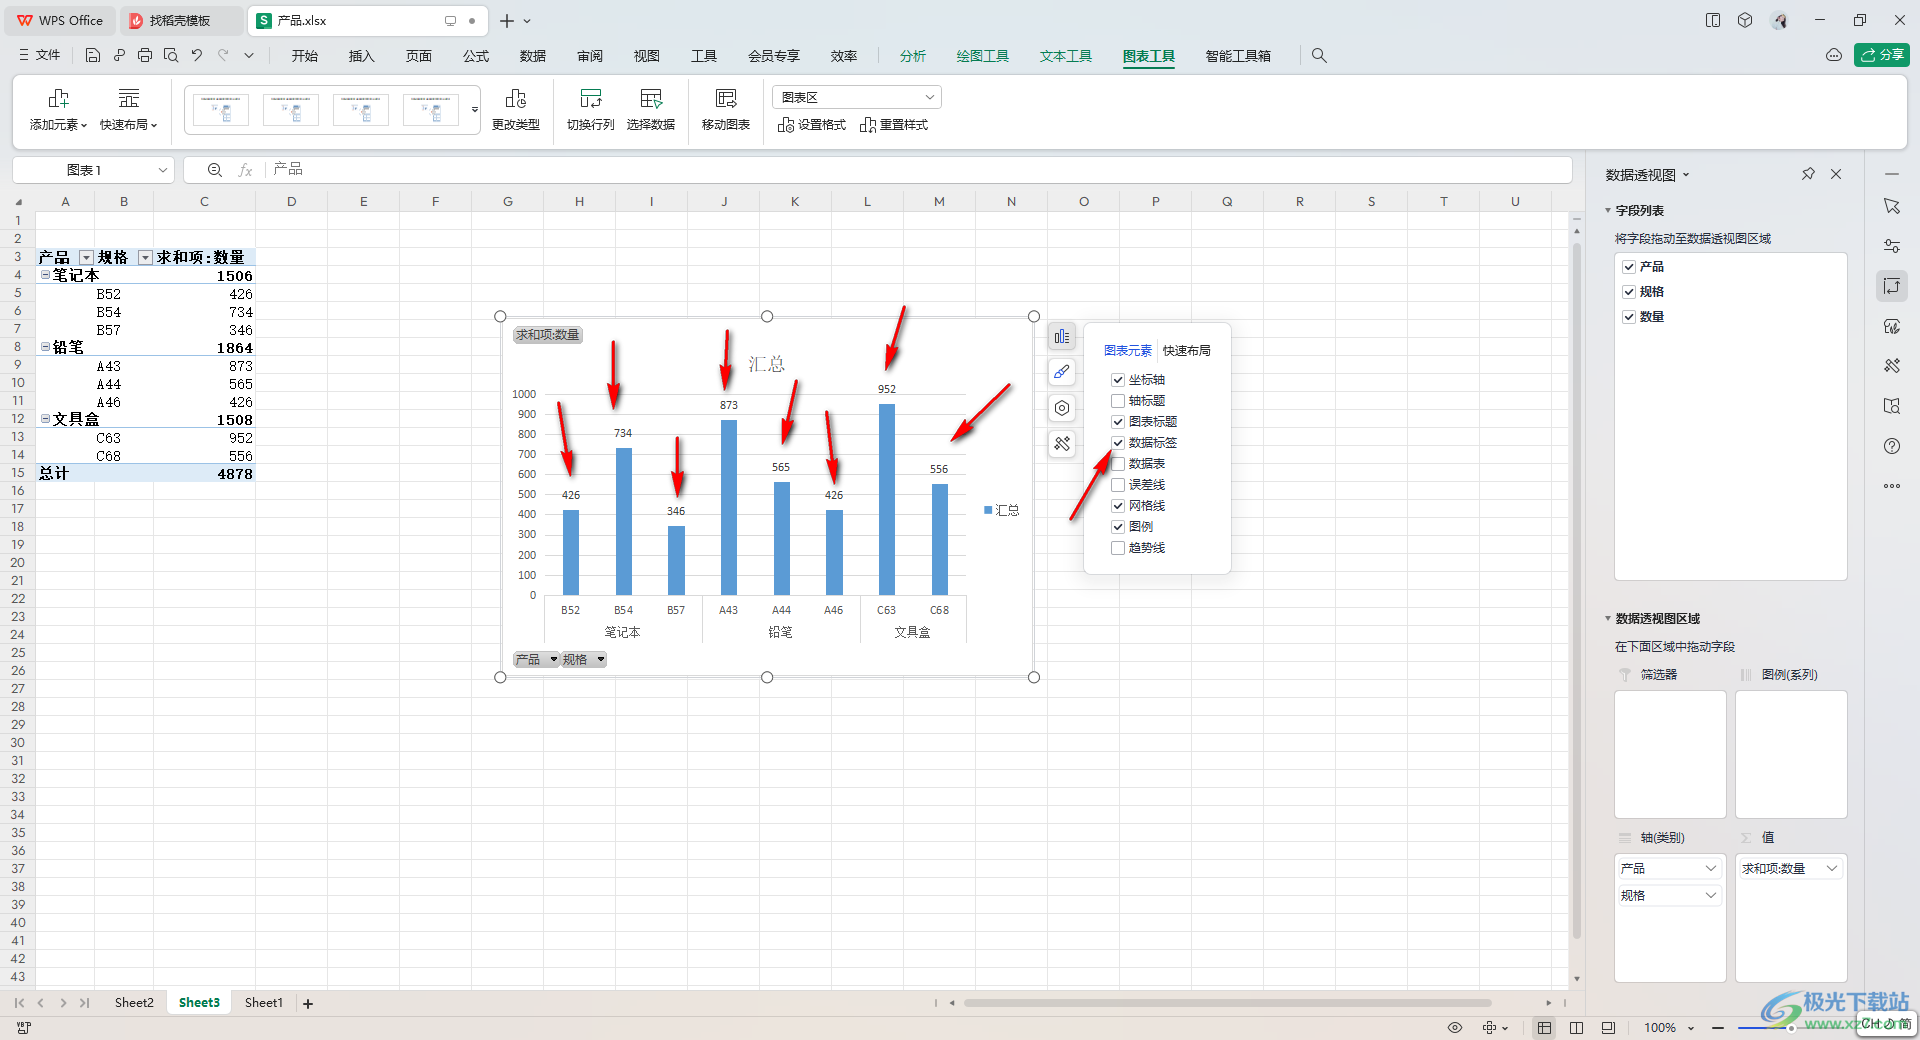Toggle Gridlines (网格线) checkbox
This screenshot has width=1920, height=1040.
(x=1118, y=506)
